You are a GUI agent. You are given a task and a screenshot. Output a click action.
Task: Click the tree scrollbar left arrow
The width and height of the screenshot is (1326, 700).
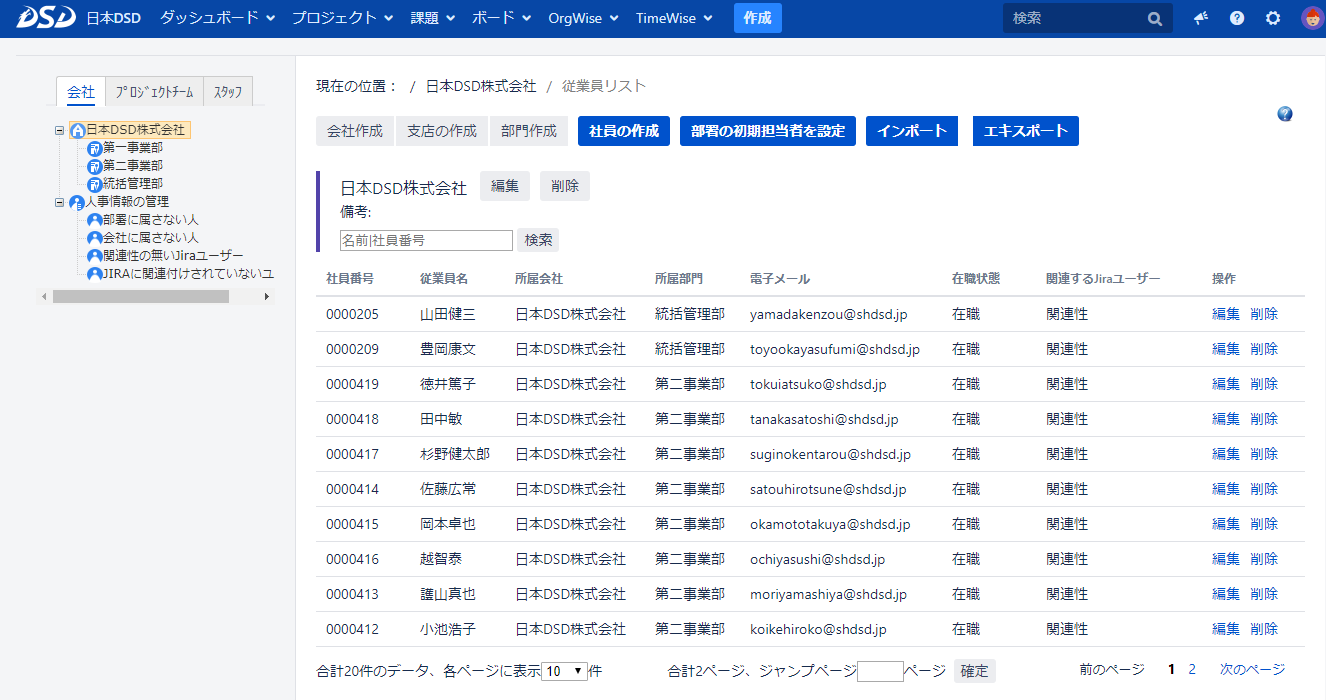click(x=44, y=297)
